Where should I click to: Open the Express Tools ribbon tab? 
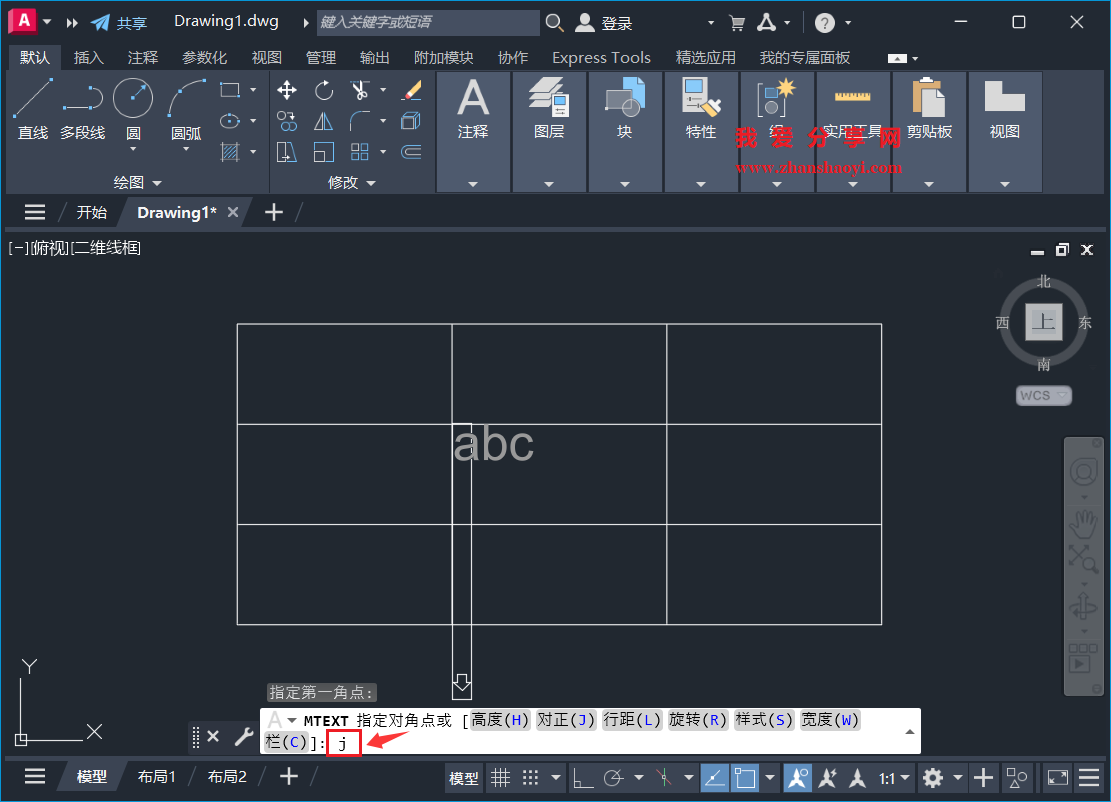601,57
